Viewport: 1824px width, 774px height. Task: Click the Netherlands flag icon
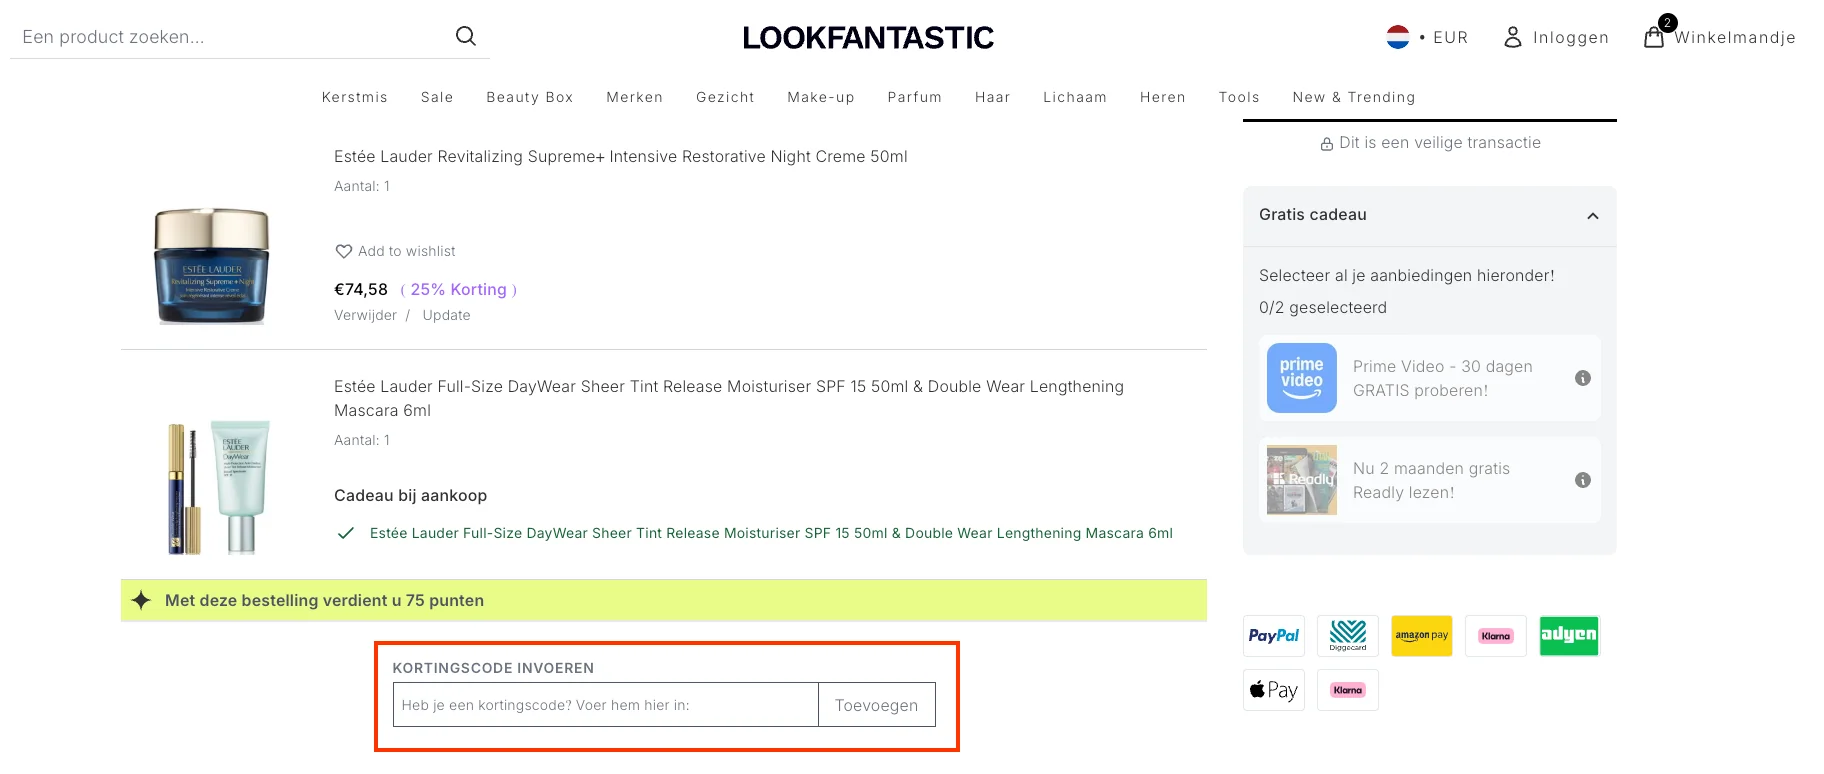point(1398,37)
